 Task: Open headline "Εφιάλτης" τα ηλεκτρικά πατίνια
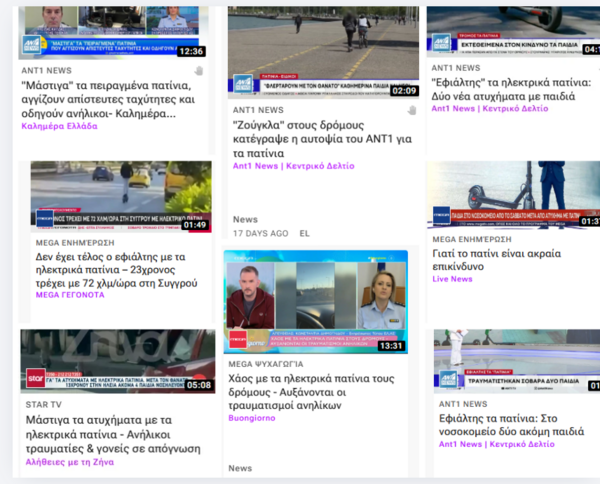(x=511, y=89)
